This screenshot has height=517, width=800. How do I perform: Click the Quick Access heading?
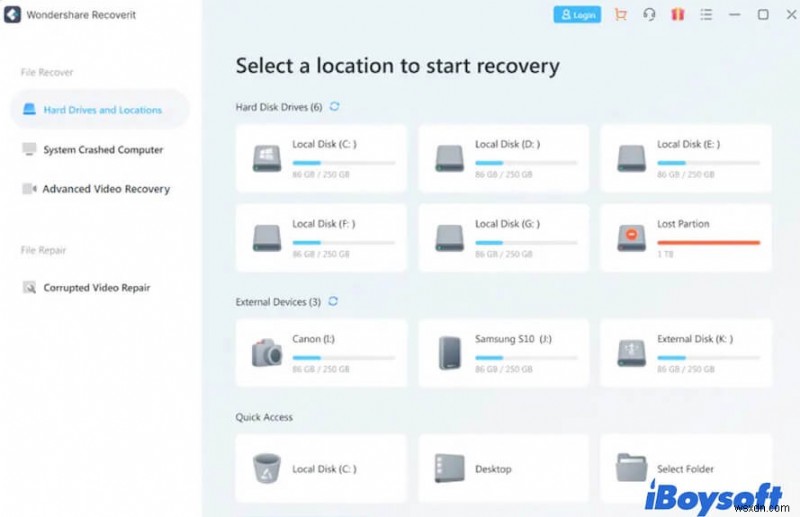coord(264,417)
